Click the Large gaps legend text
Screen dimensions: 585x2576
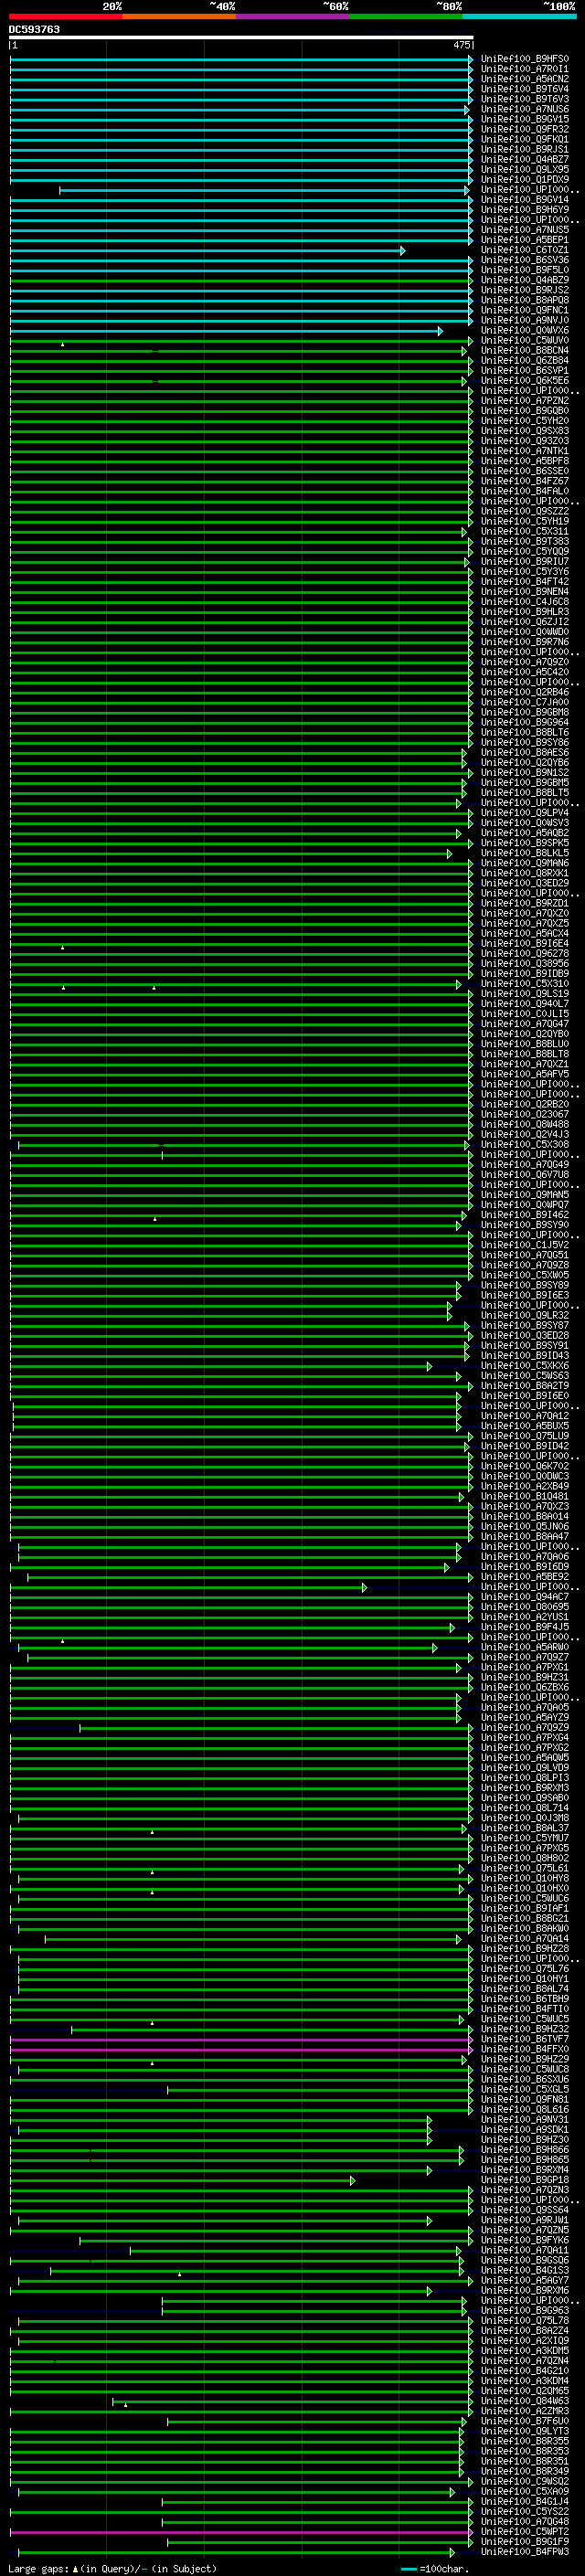(x=39, y=2568)
